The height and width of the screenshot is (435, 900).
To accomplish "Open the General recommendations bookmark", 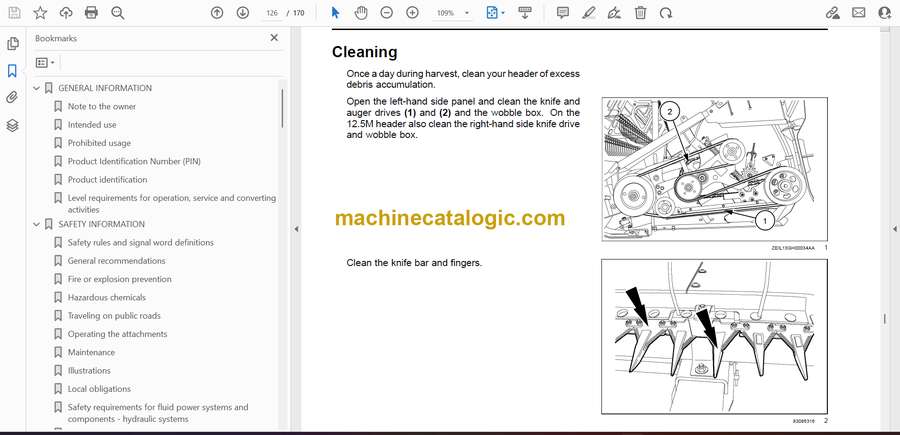I will (x=117, y=261).
